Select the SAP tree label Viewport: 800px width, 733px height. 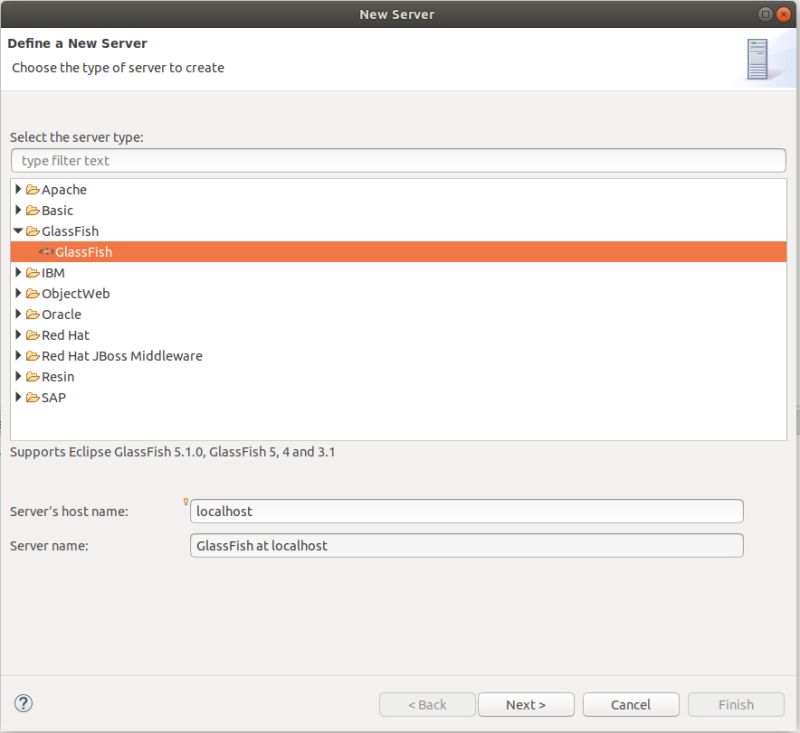coord(54,398)
